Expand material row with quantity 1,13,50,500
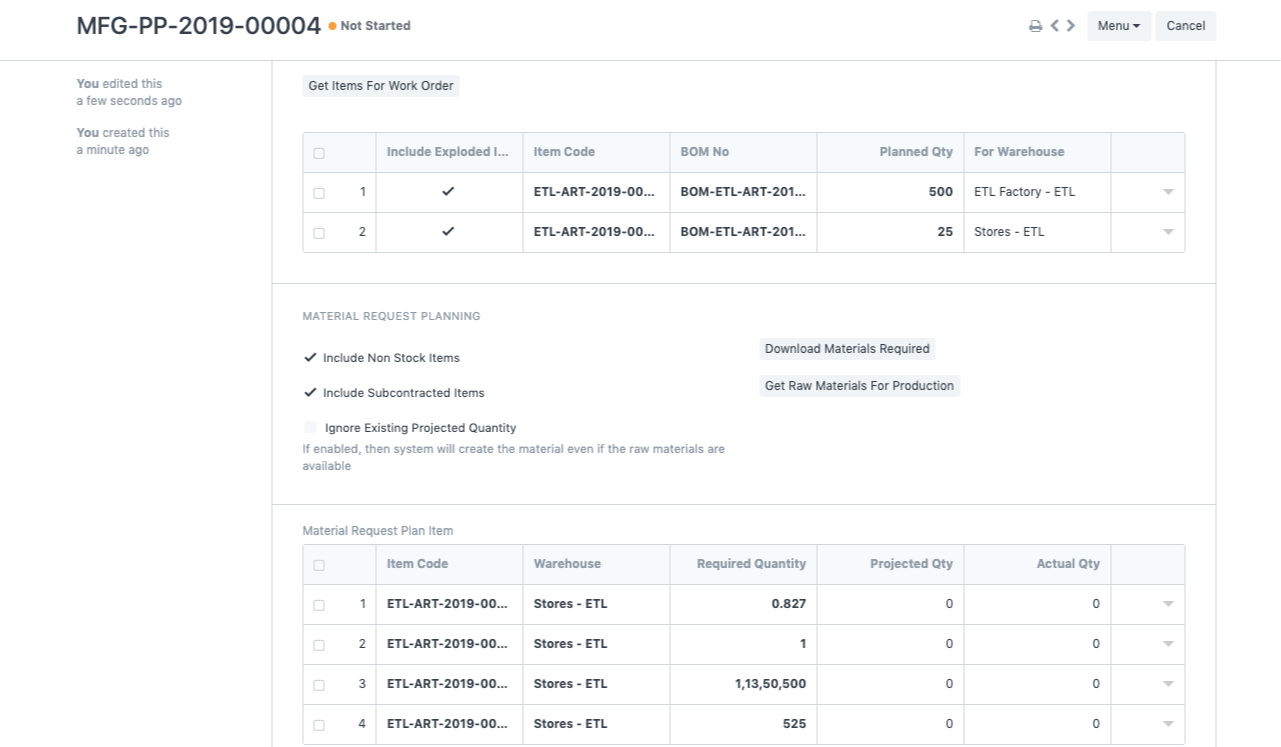Screen dimensions: 1281x747 coord(1168,684)
